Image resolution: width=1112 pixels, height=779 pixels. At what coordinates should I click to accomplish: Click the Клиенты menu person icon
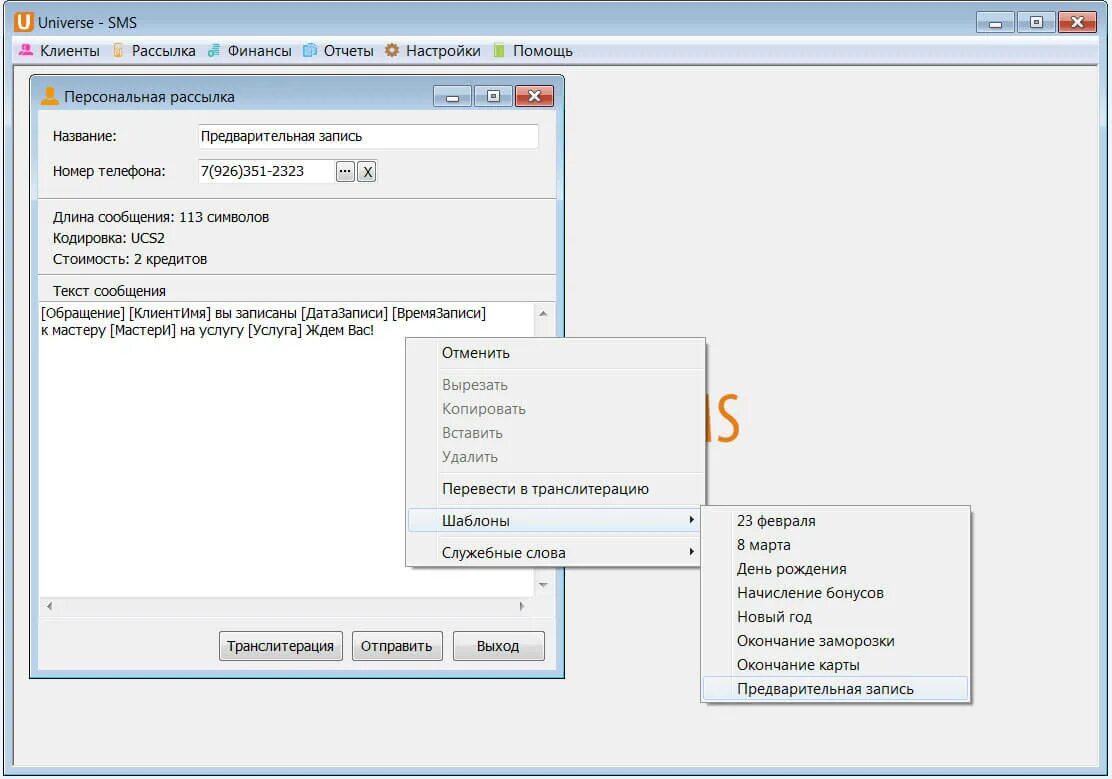(26, 50)
